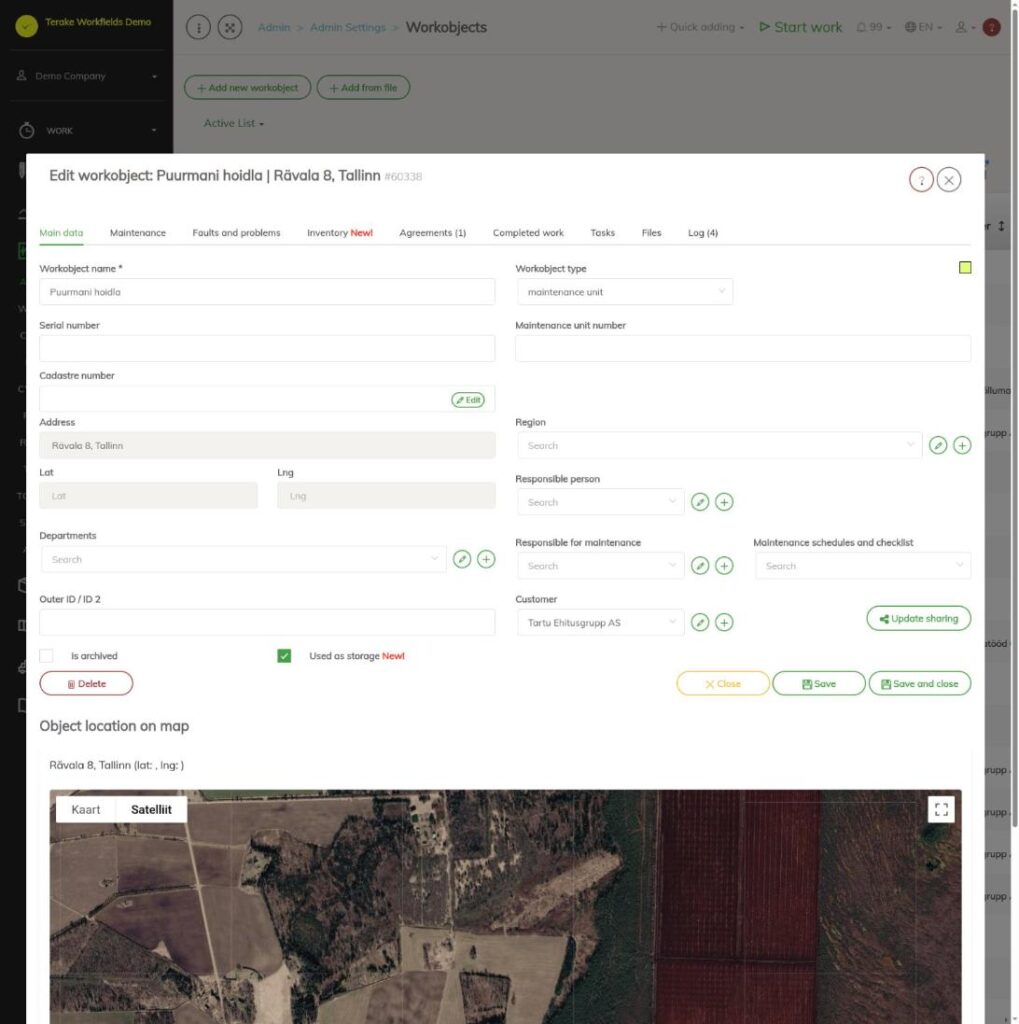This screenshot has width=1019, height=1024.
Task: Open the Quick adding menu
Action: [x=700, y=27]
